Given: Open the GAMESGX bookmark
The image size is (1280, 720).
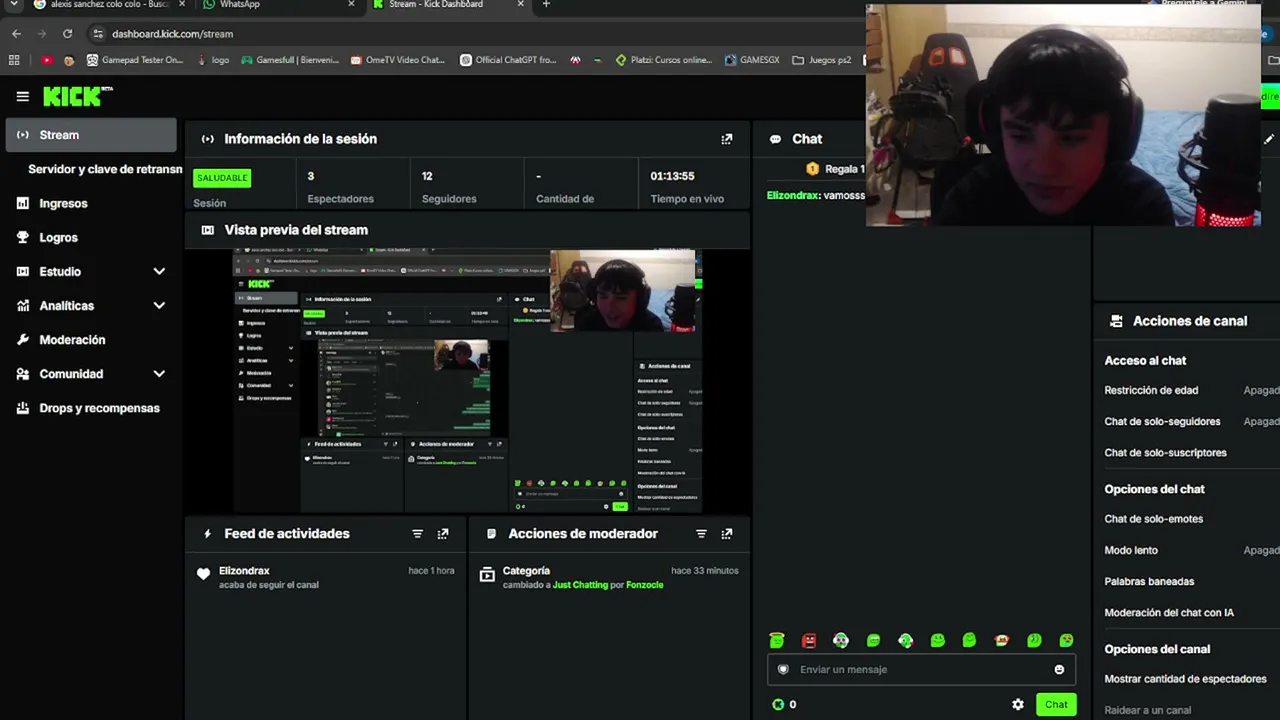Looking at the screenshot, I should coord(752,60).
